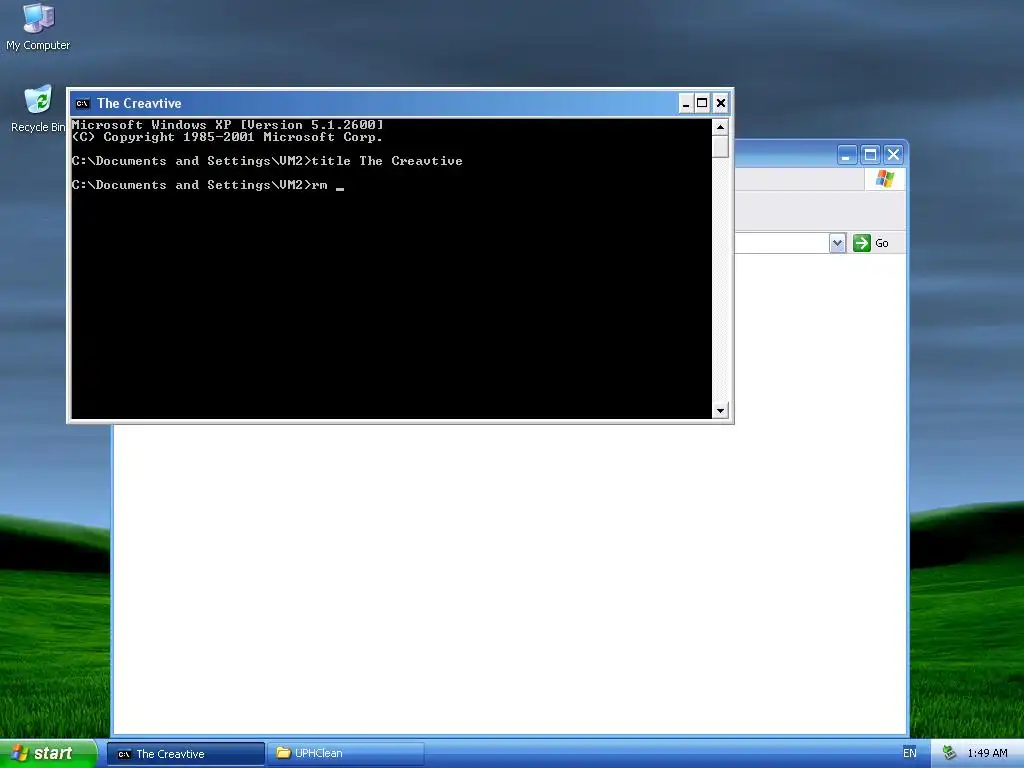Open the Start menu

pos(48,753)
